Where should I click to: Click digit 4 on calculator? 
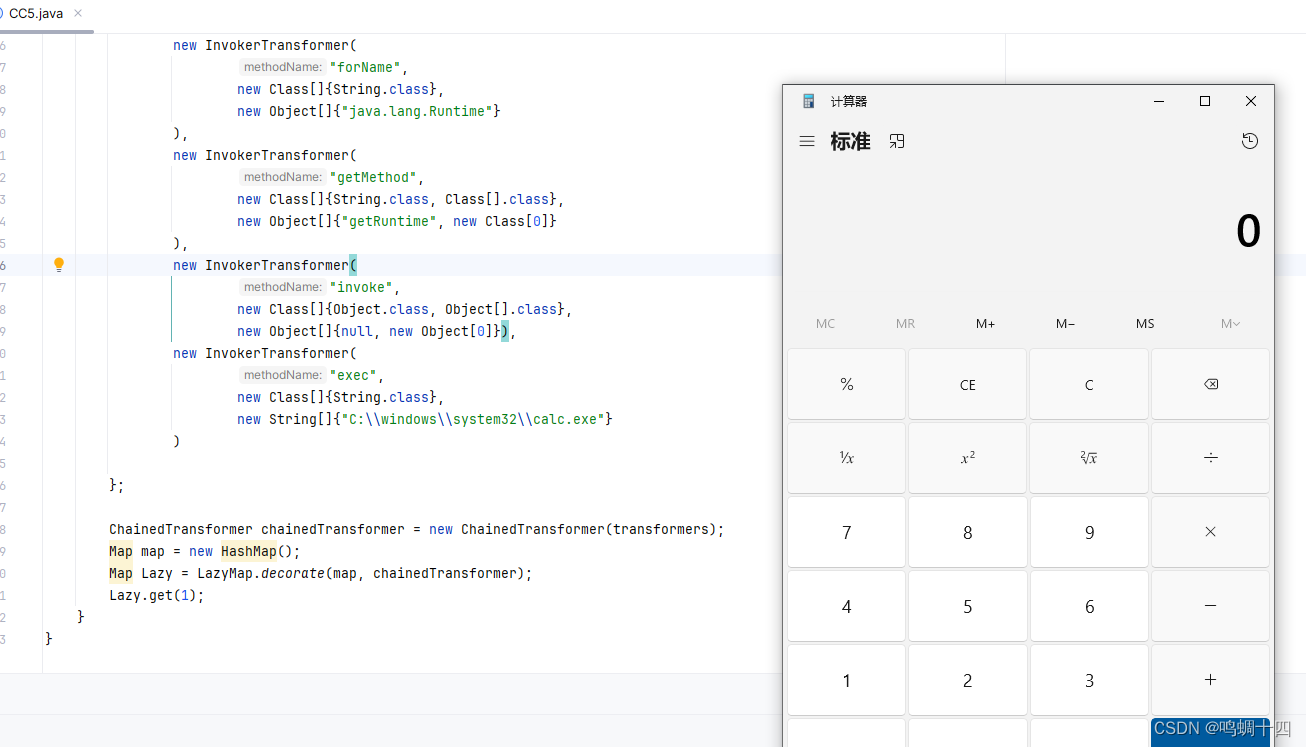pyautogui.click(x=847, y=606)
